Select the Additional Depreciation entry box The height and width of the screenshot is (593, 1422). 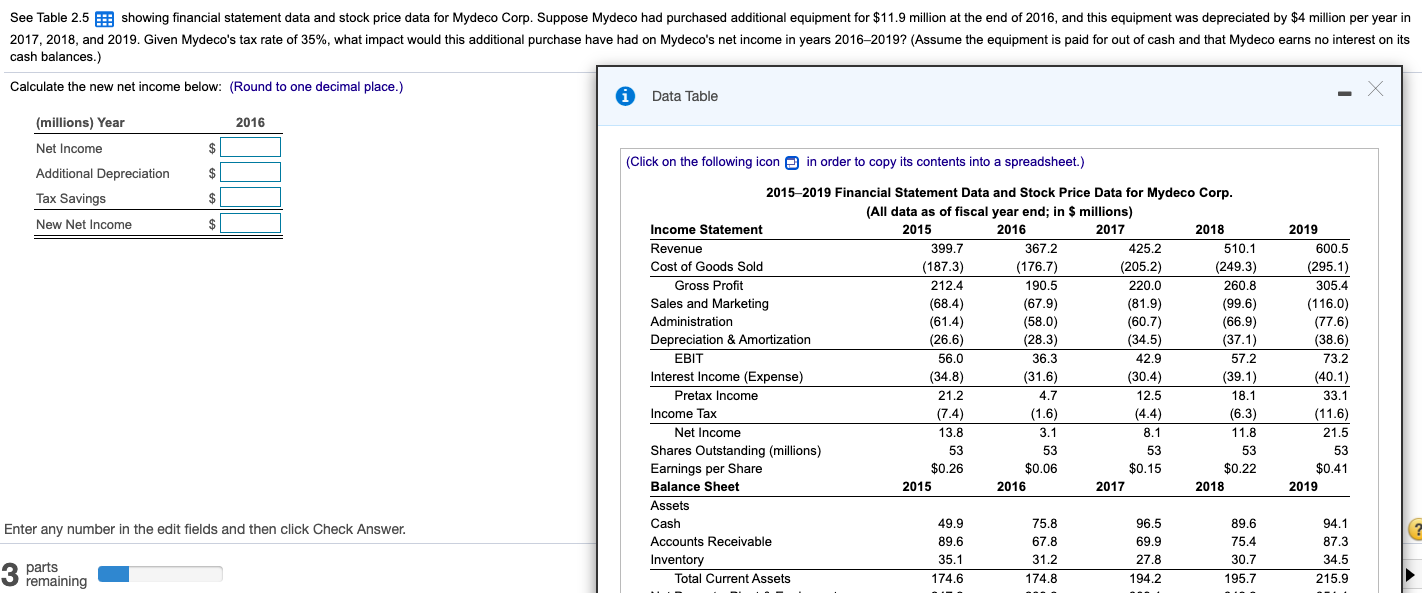click(251, 172)
